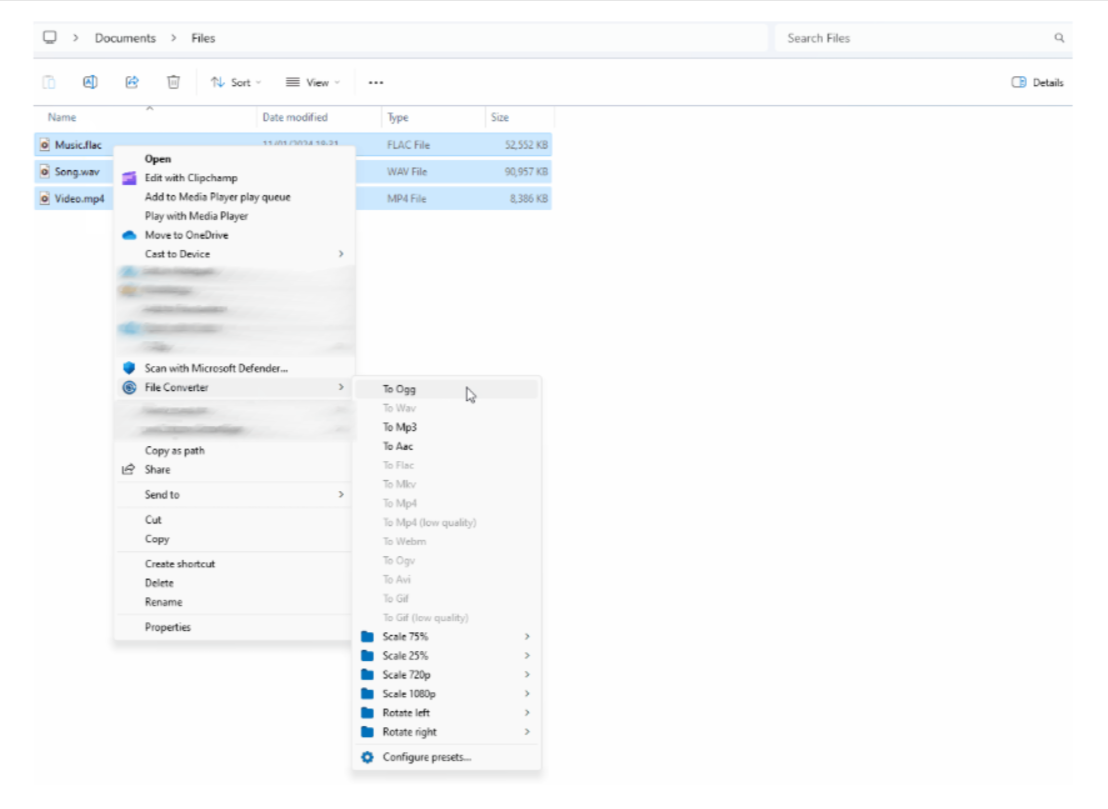1108x809 pixels.
Task: Click Files in breadcrumb path
Action: 203,38
